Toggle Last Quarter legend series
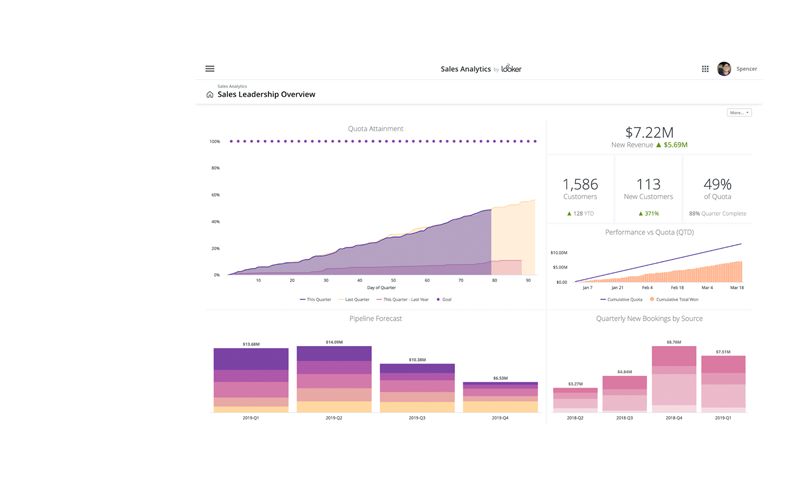The height and width of the screenshot is (490, 795). point(353,299)
